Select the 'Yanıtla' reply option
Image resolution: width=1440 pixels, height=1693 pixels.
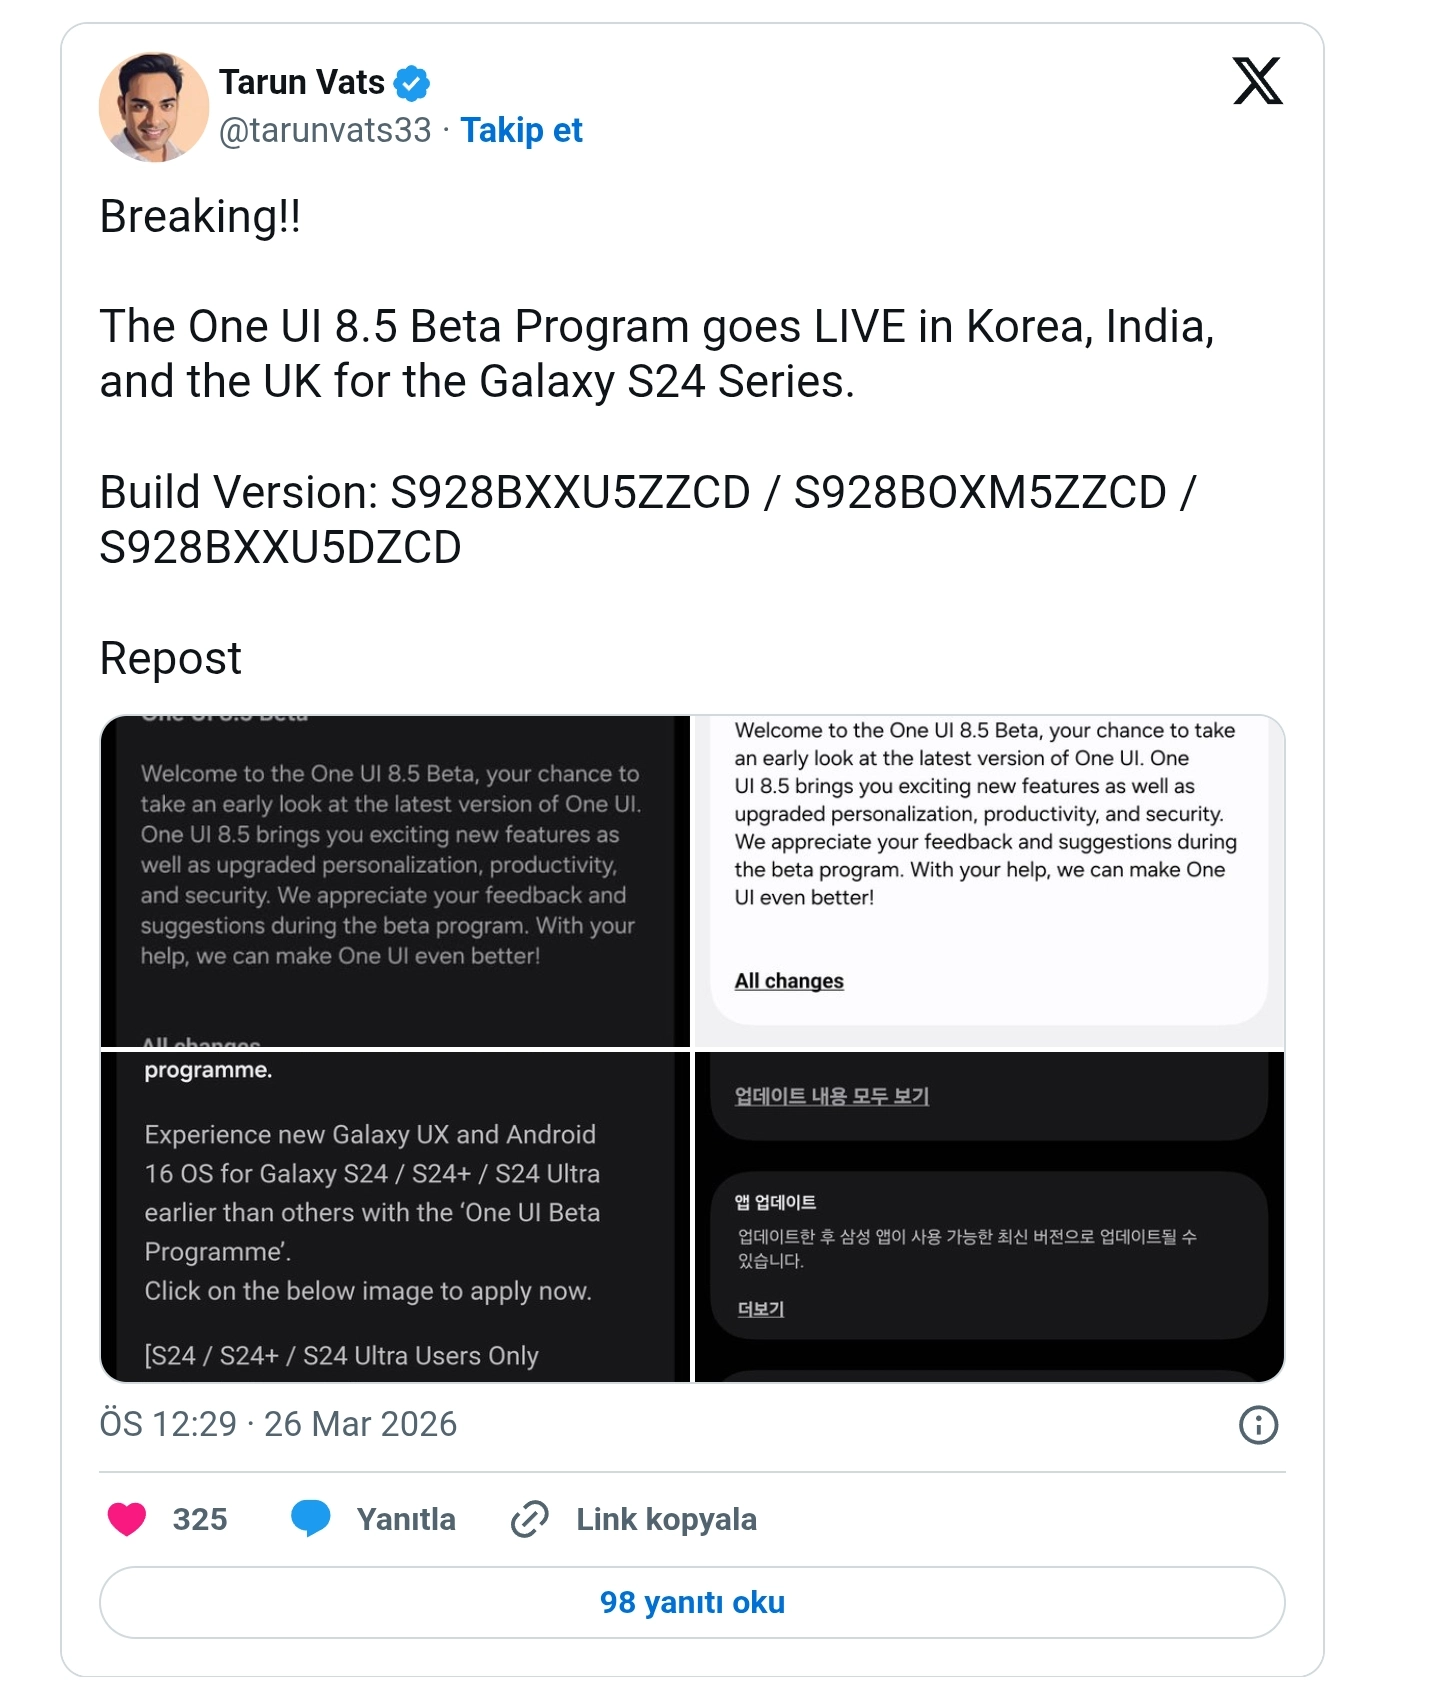405,1519
